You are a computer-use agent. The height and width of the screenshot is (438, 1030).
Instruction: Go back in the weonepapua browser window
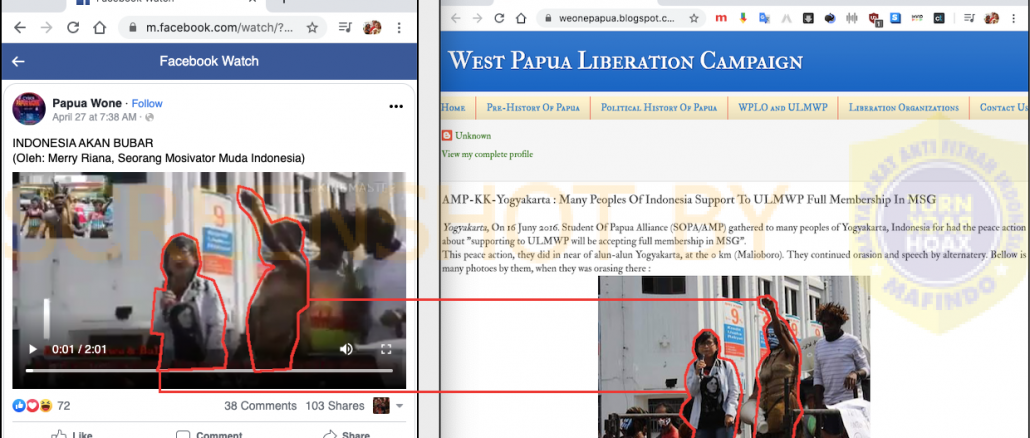[x=456, y=18]
